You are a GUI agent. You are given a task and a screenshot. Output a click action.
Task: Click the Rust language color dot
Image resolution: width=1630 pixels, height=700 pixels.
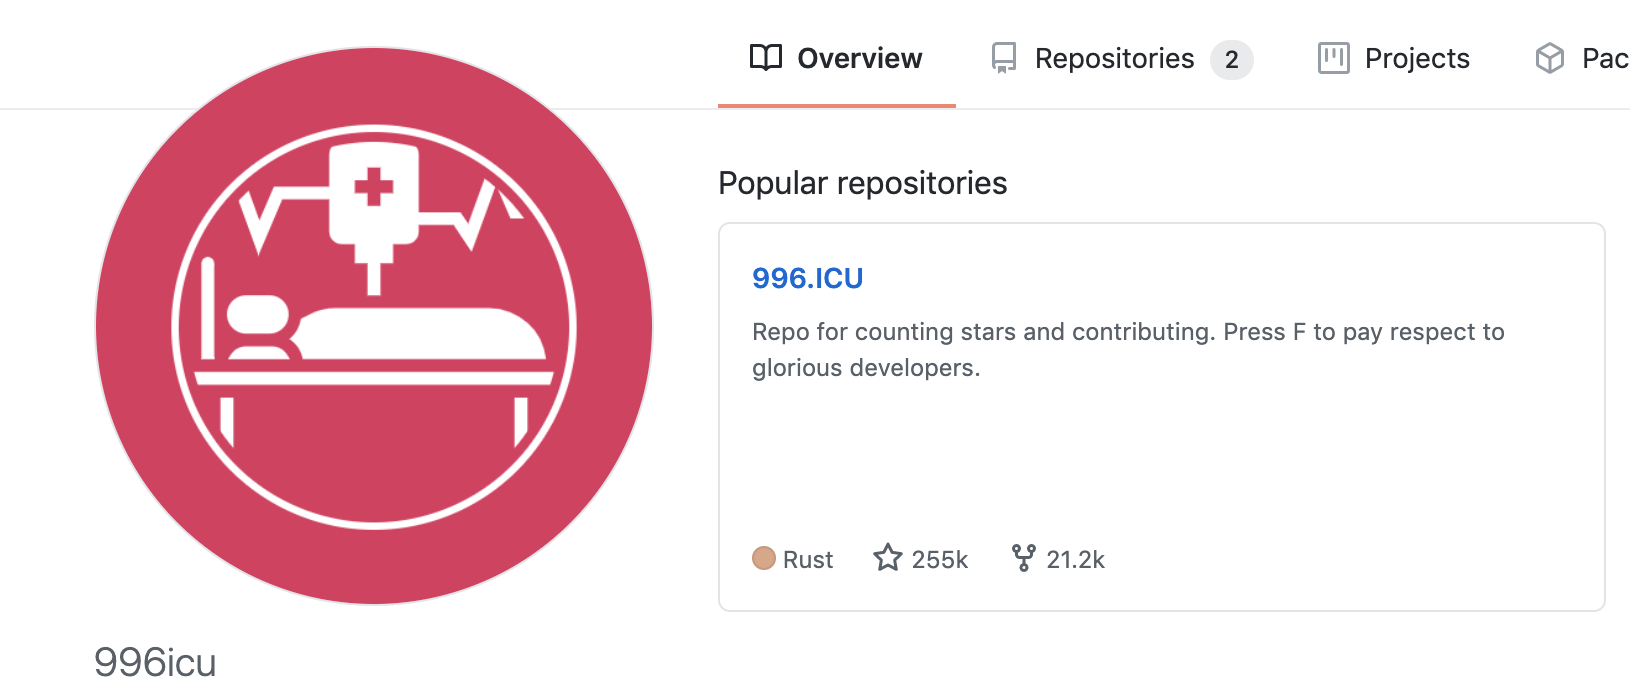[x=764, y=558]
